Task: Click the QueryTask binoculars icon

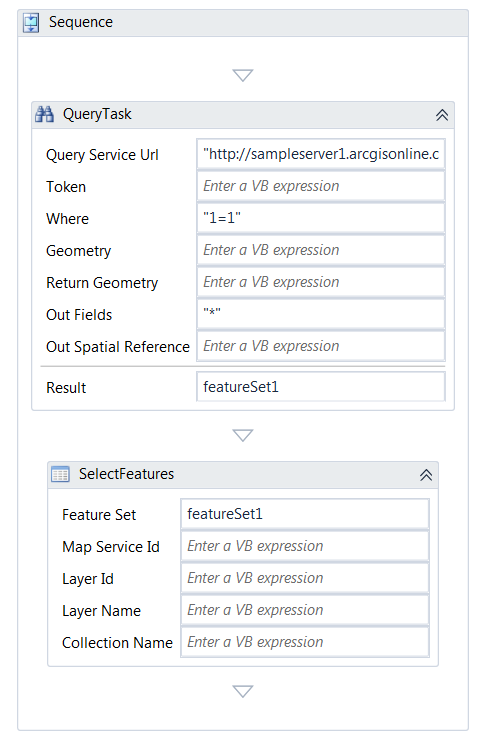Action: (x=45, y=114)
